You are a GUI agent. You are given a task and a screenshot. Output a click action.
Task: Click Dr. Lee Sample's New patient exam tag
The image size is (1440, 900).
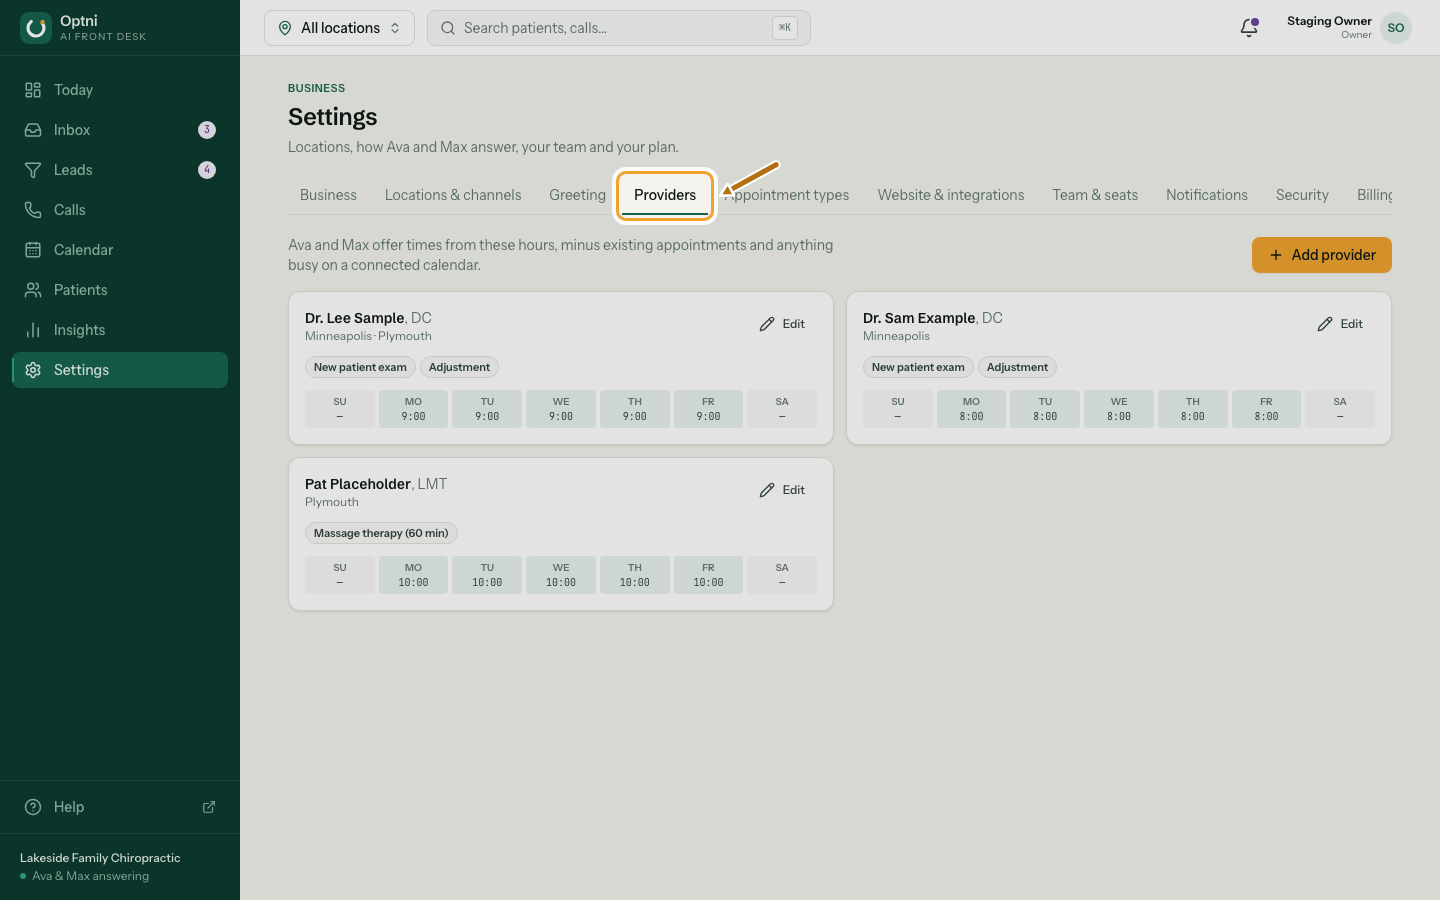(360, 367)
